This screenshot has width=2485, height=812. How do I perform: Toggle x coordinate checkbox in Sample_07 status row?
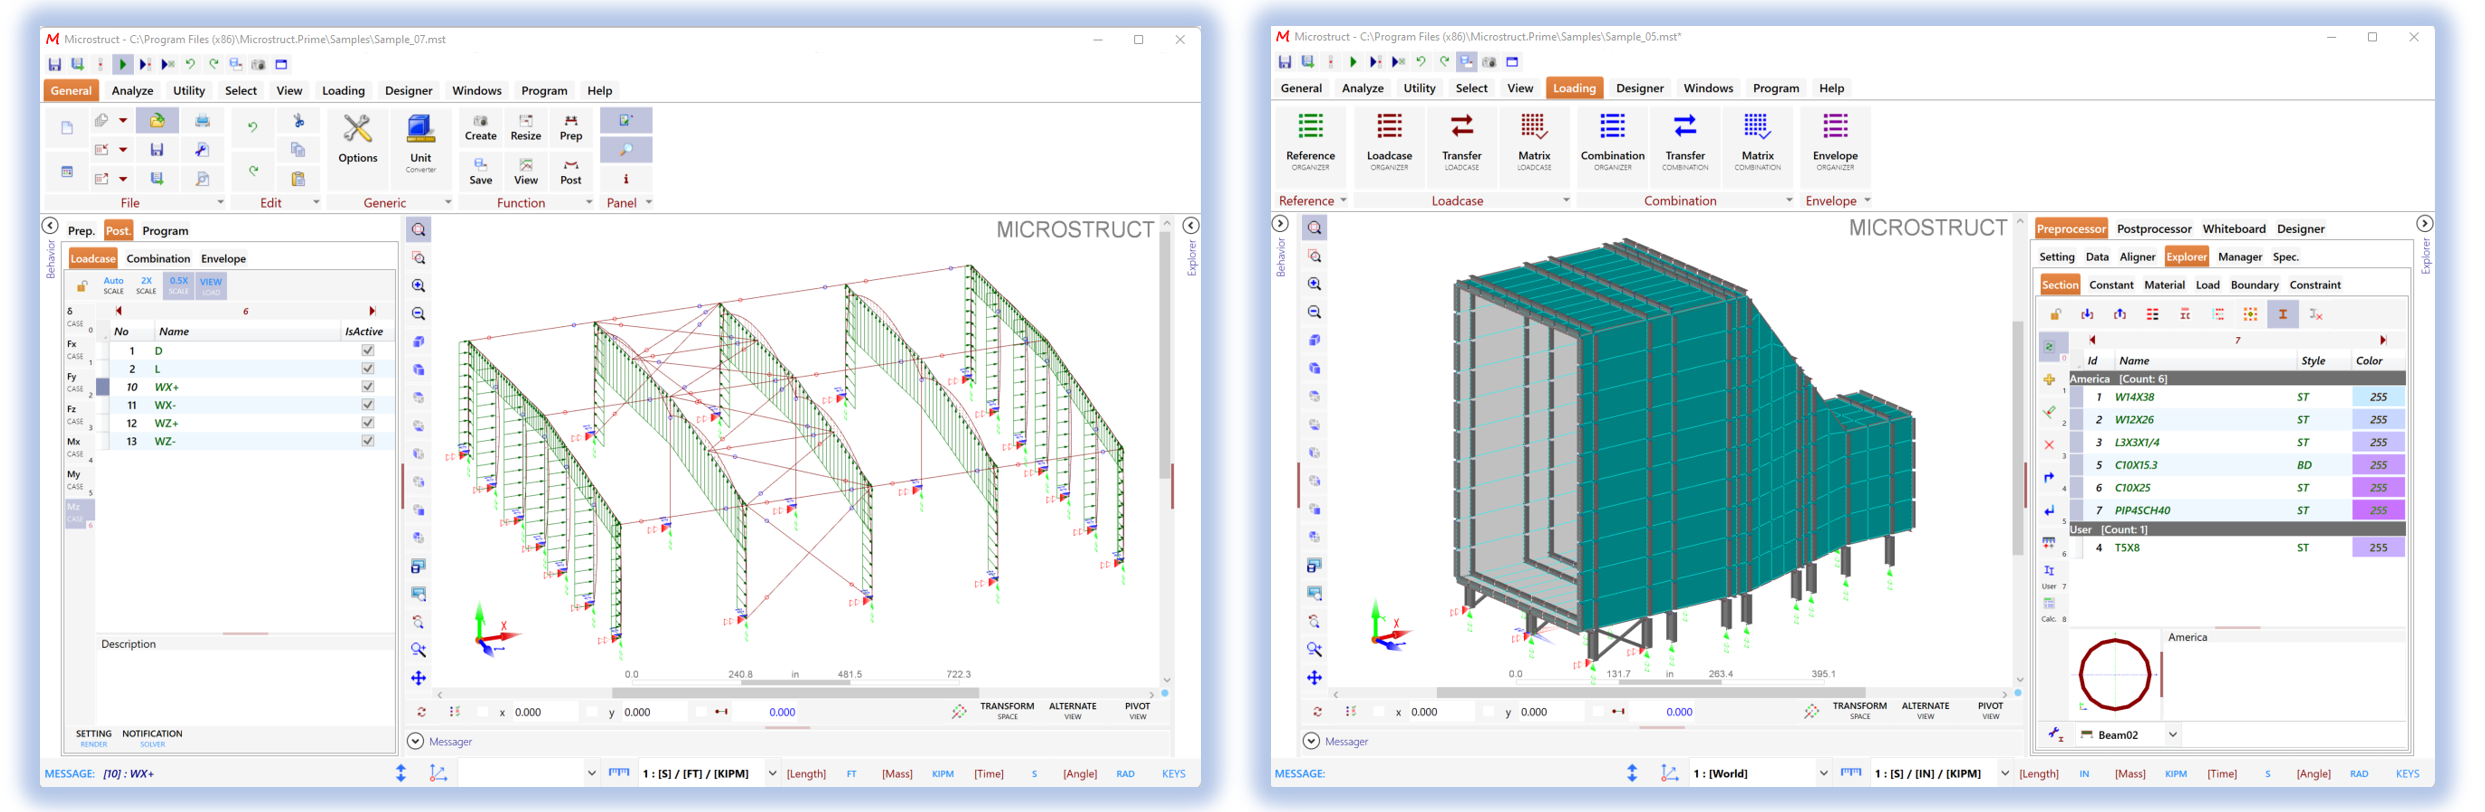[x=483, y=712]
